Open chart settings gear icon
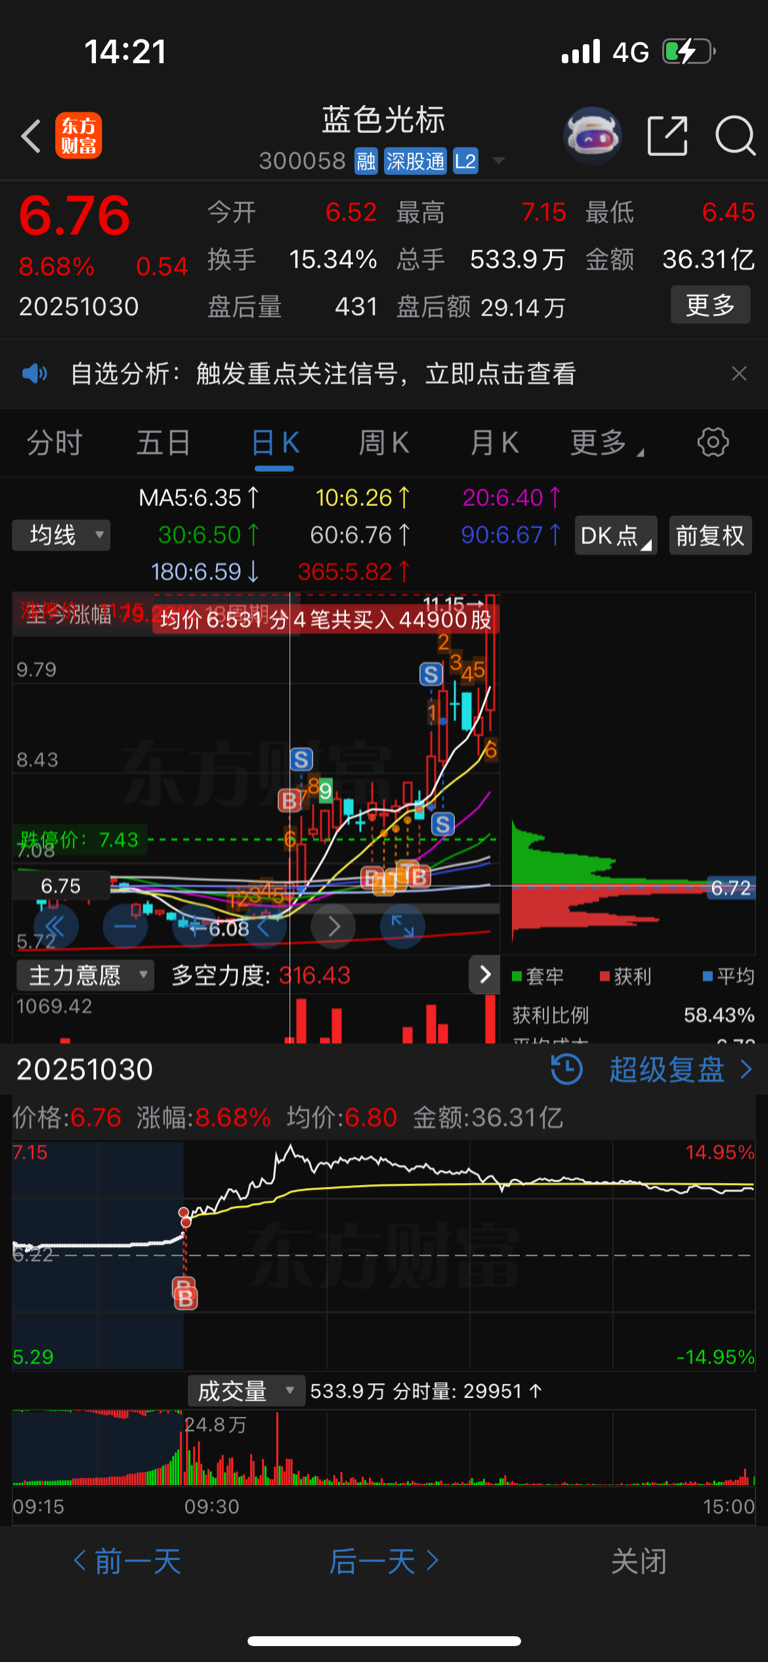 (x=713, y=442)
